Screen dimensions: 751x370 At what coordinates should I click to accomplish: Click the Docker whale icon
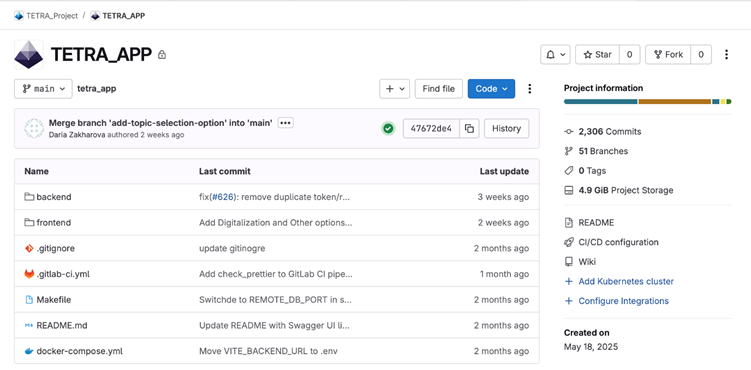pos(29,351)
